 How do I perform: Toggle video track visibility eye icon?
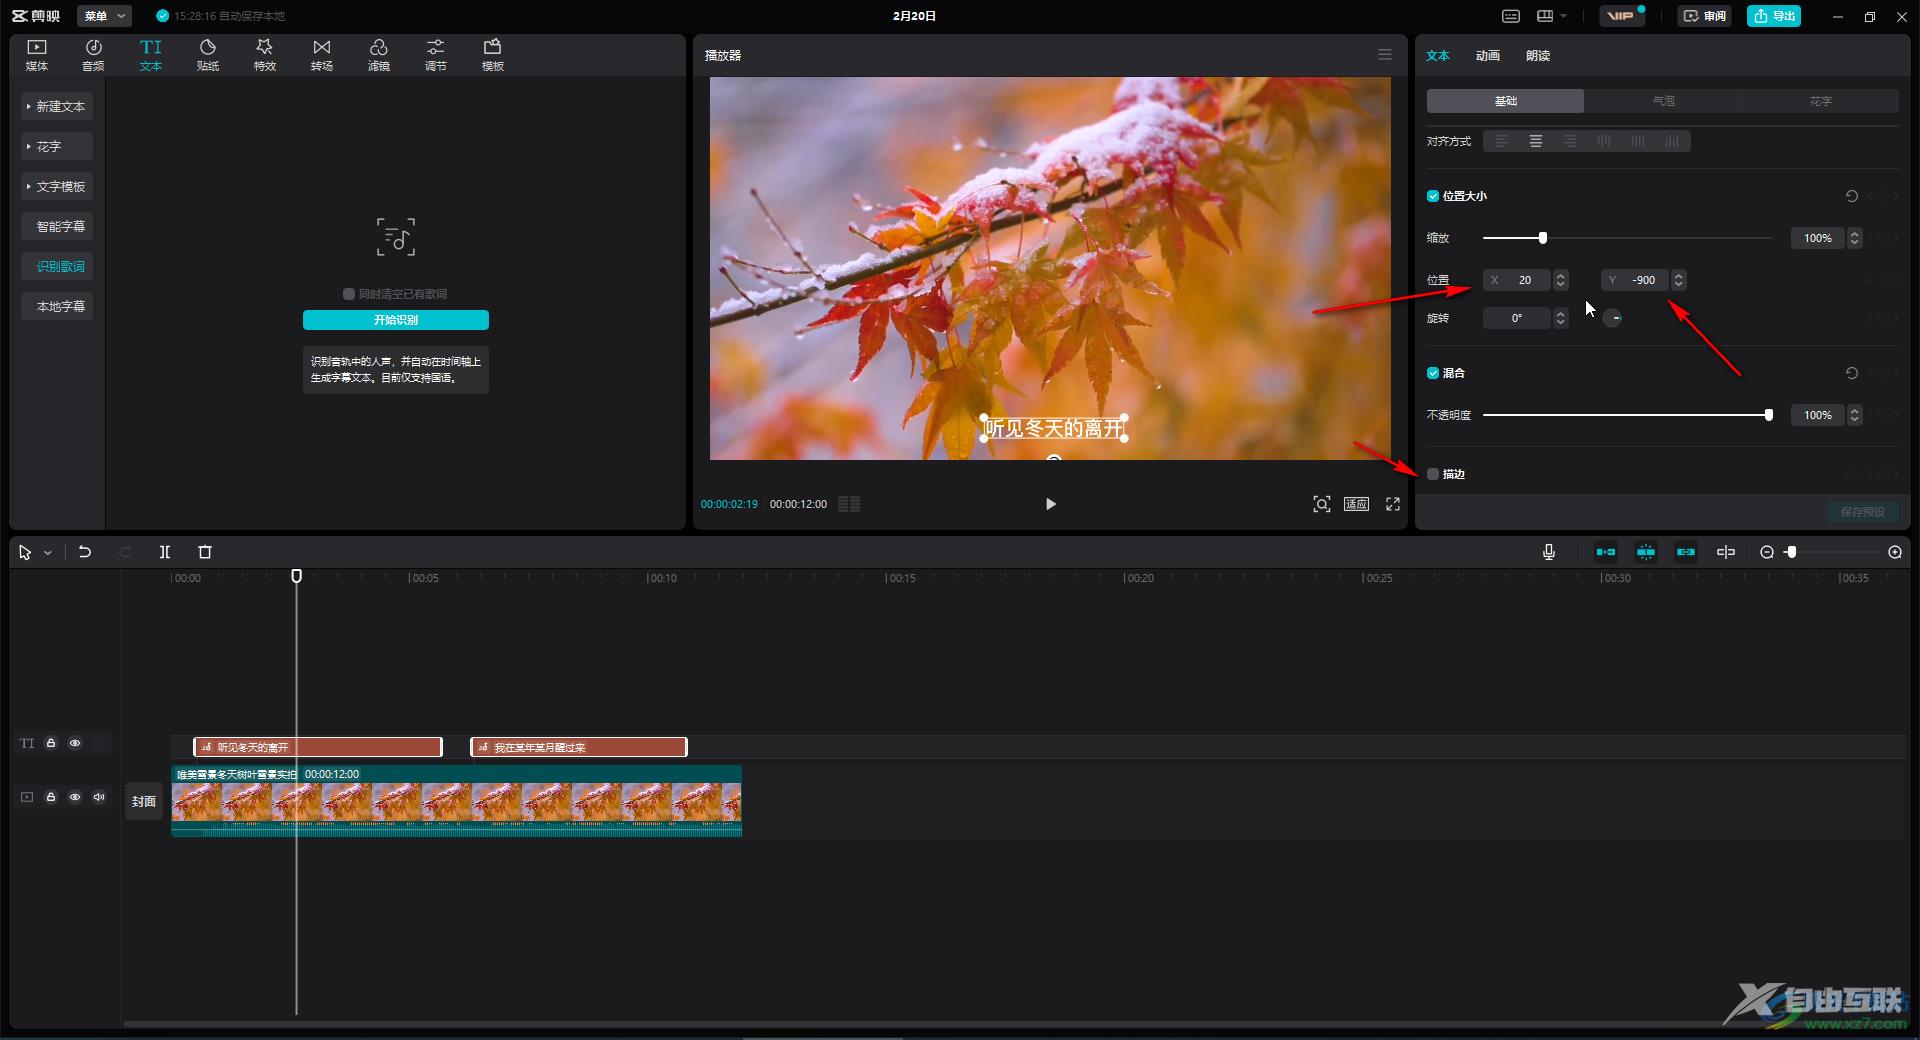(x=75, y=797)
